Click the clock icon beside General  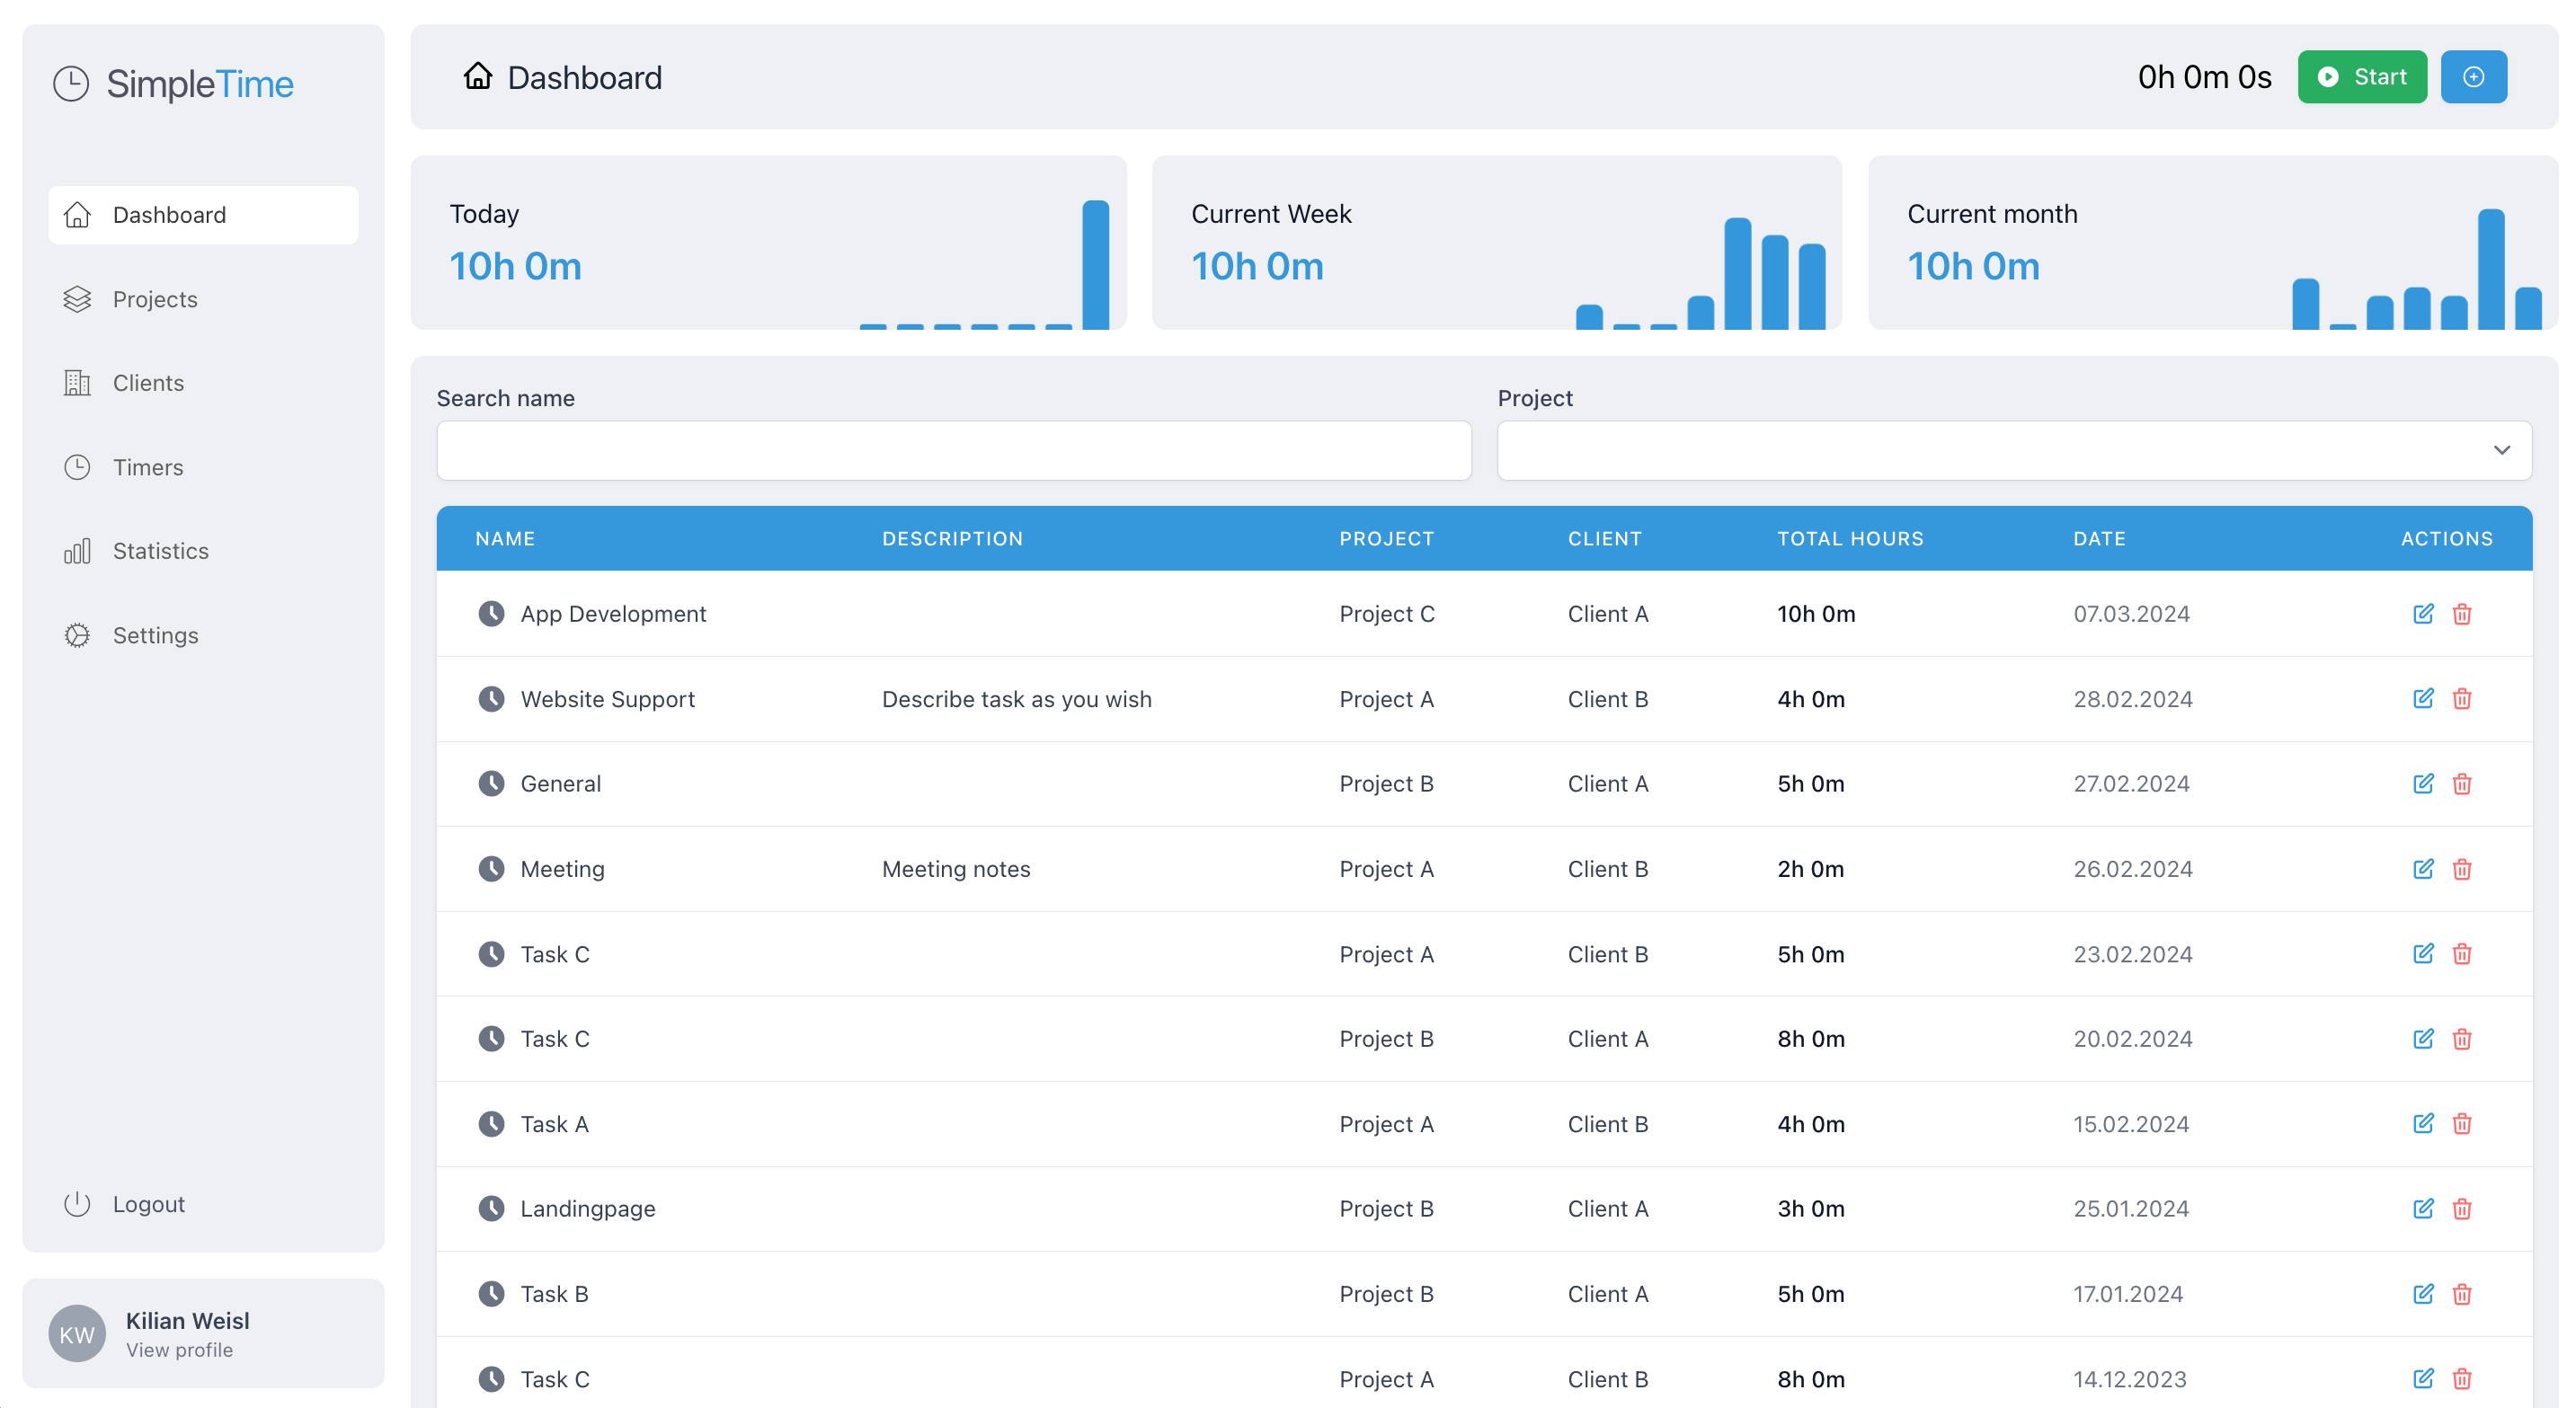tap(491, 784)
